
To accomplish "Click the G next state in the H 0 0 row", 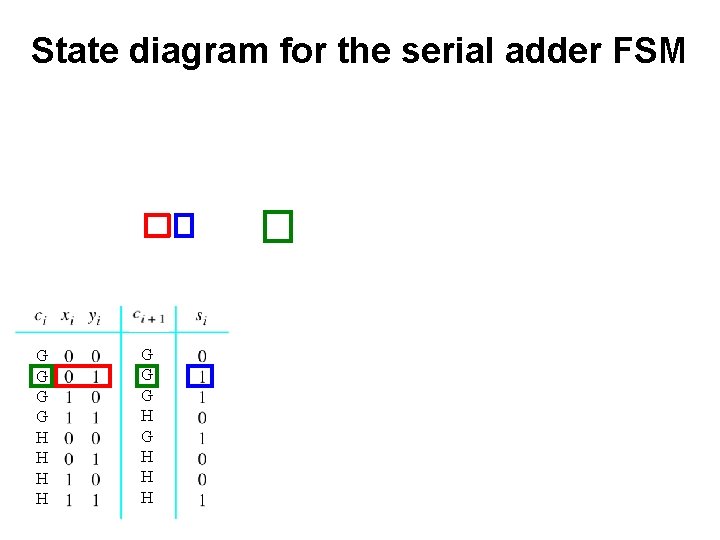I will (x=147, y=436).
